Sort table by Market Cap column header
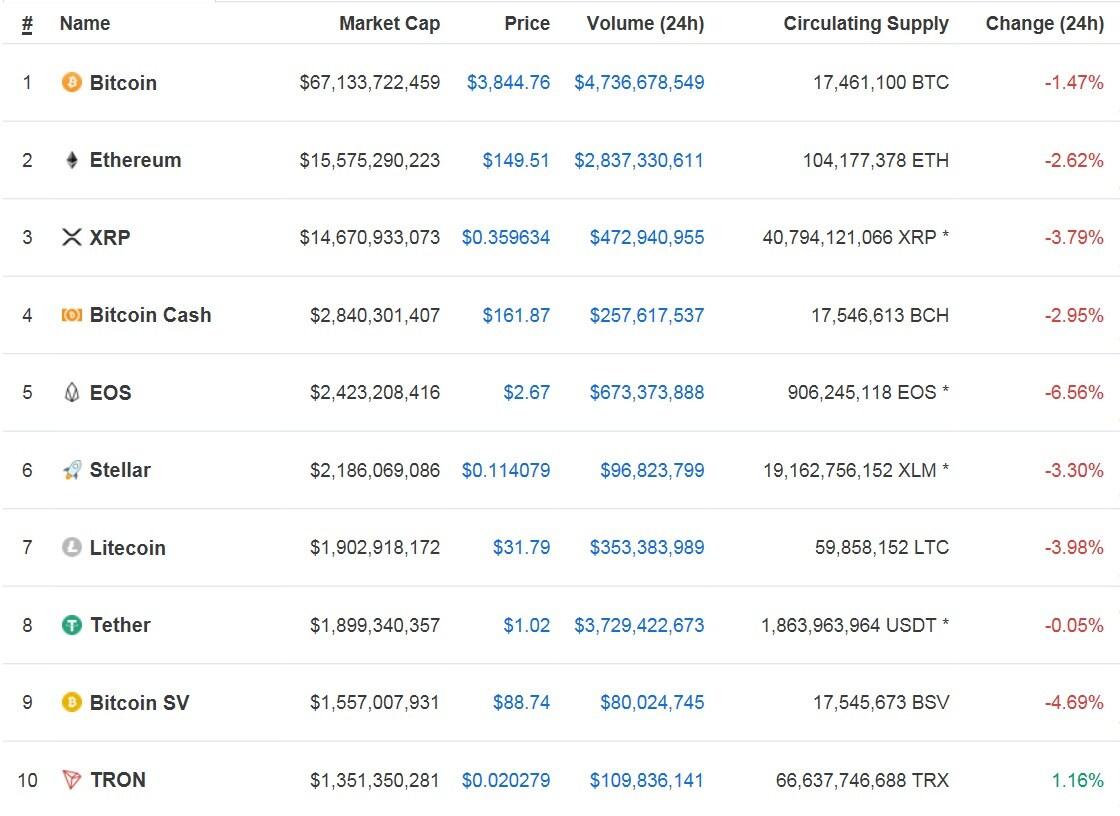 (389, 24)
